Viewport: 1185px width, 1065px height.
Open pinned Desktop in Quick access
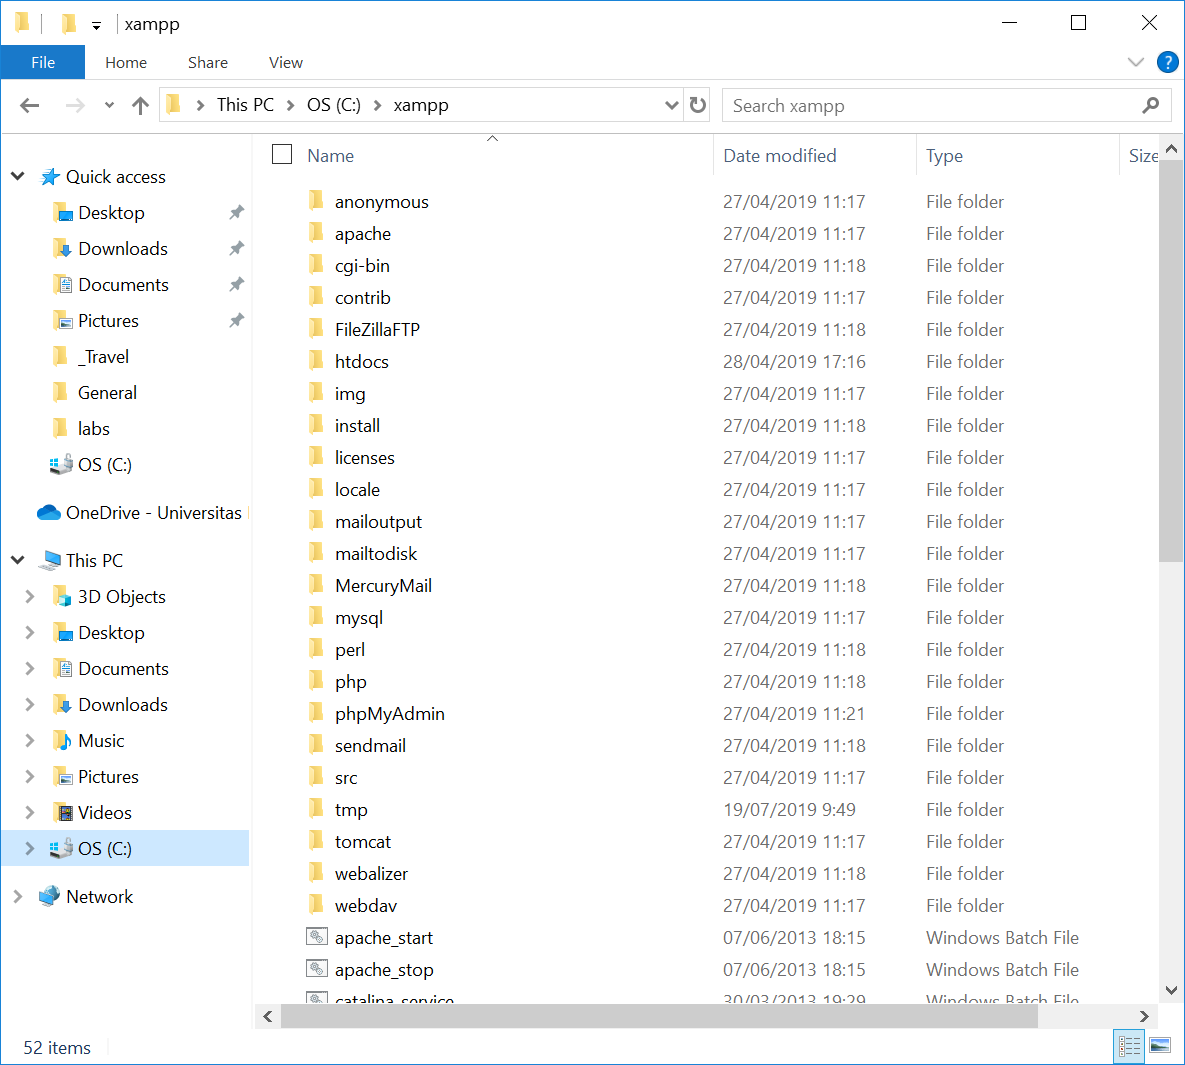click(x=98, y=212)
